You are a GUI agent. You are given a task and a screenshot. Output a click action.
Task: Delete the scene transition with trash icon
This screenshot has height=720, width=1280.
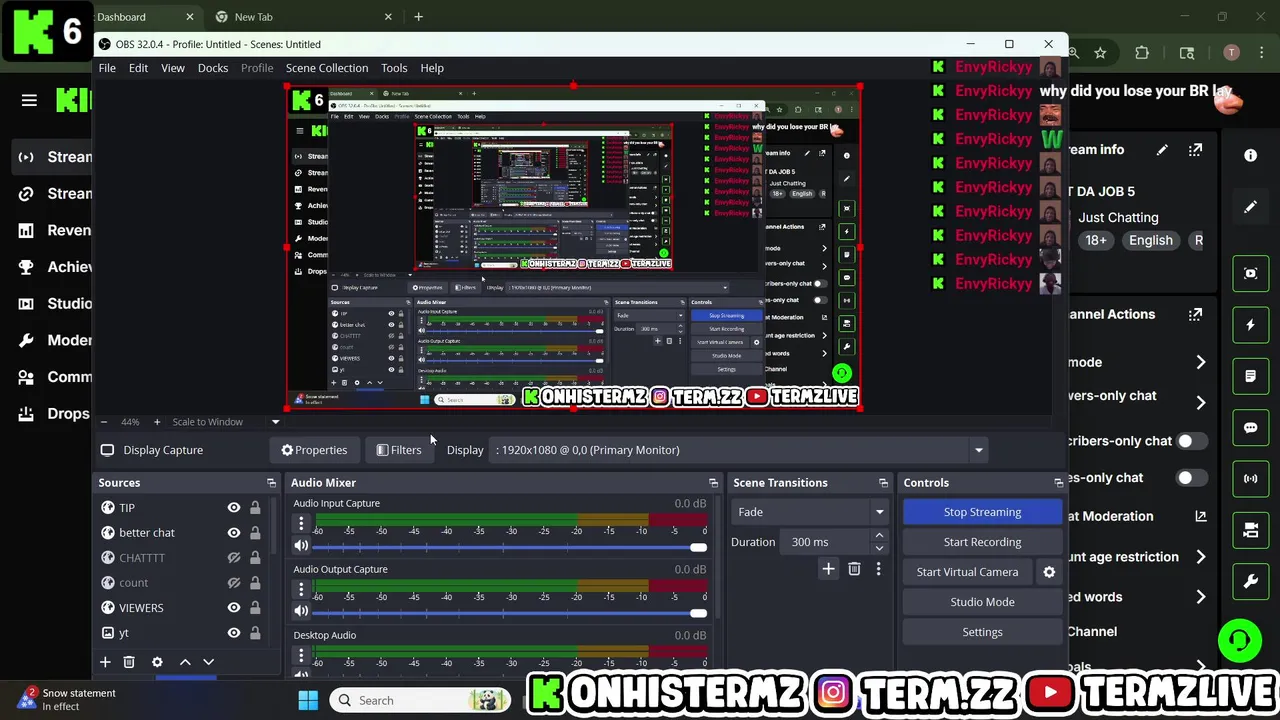pos(854,569)
